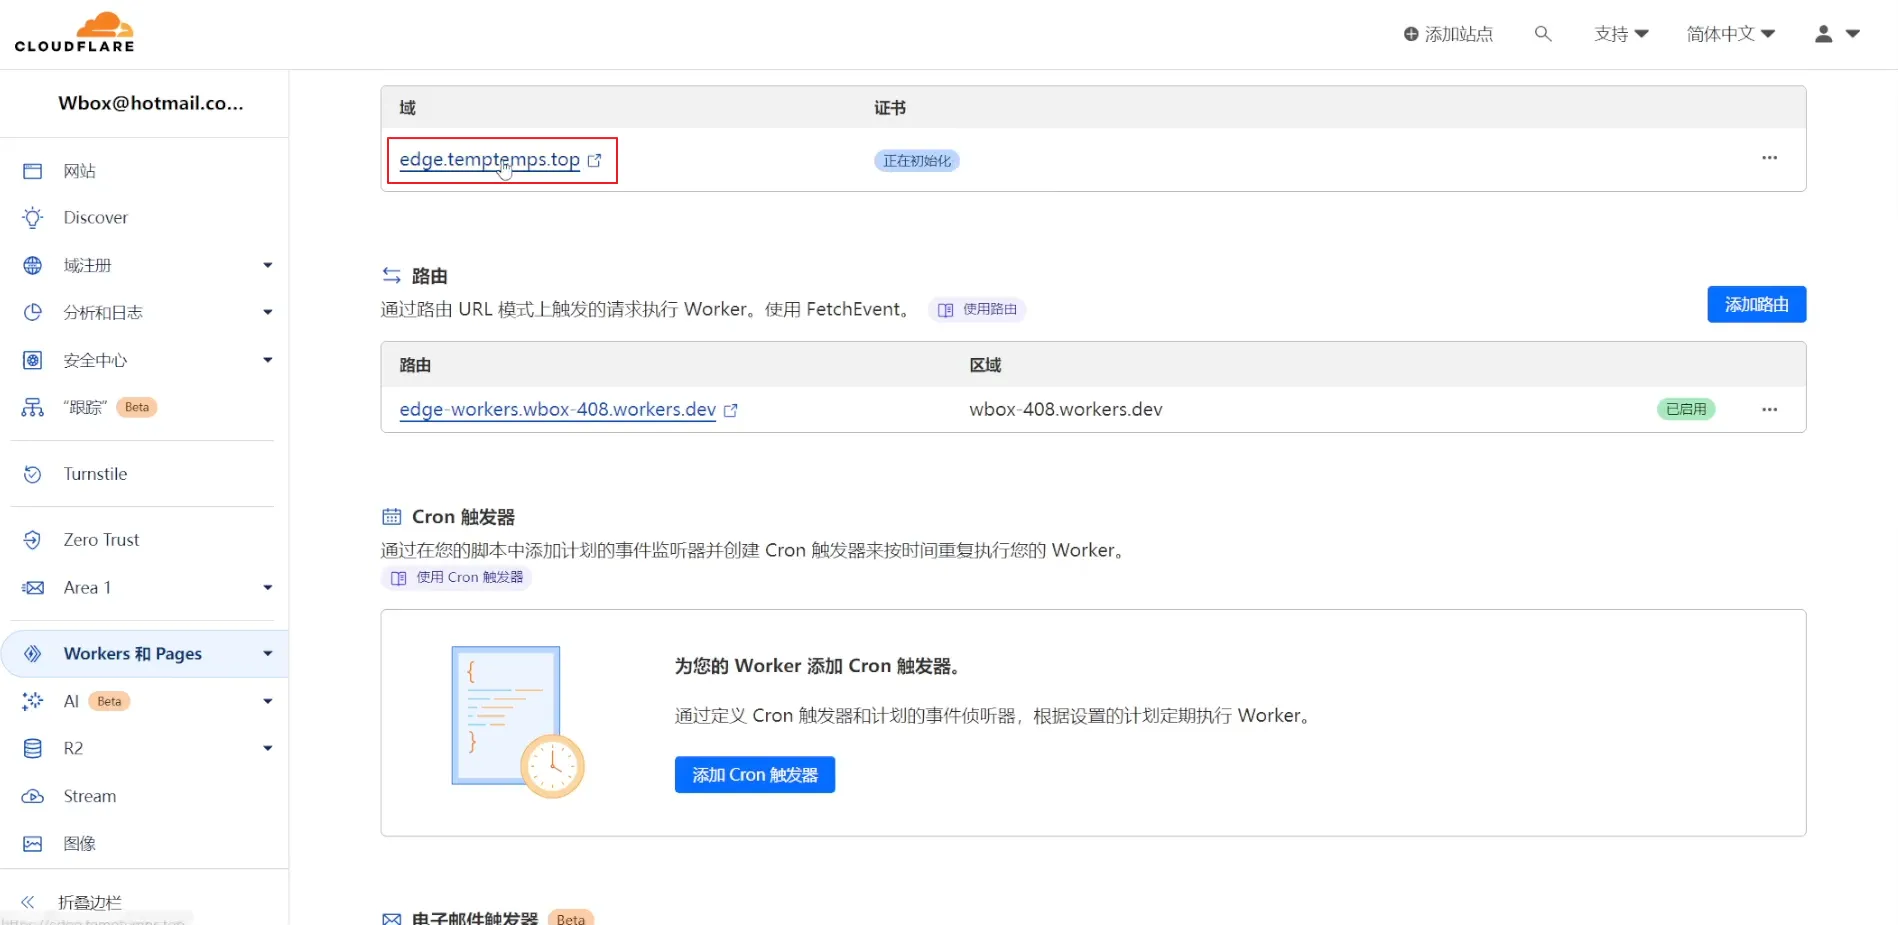This screenshot has width=1898, height=925.
Task: Click the 添加 Cron 触发器 button
Action: tap(755, 775)
